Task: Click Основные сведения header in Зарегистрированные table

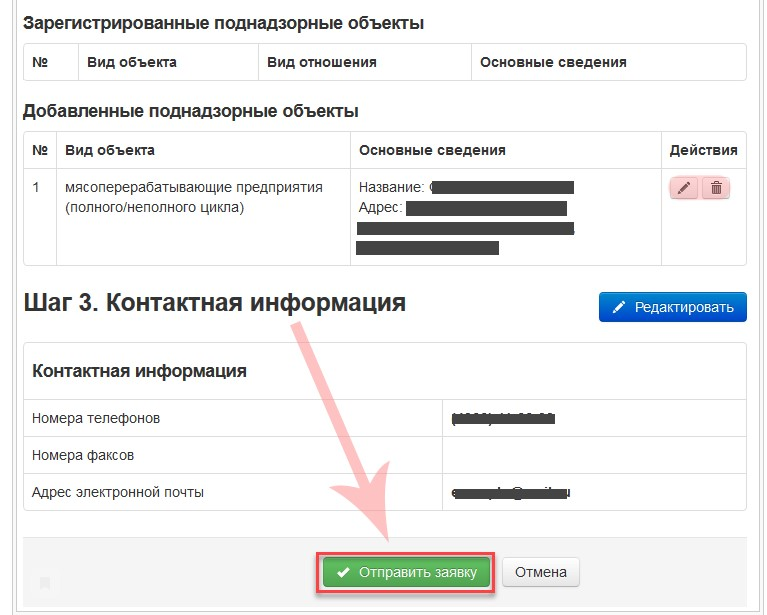Action: [x=553, y=62]
